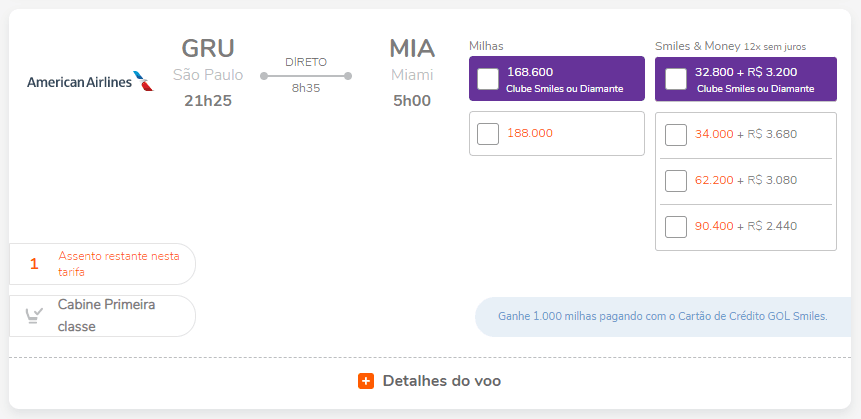
Task: Click the American Airlines logo
Action: [x=91, y=81]
